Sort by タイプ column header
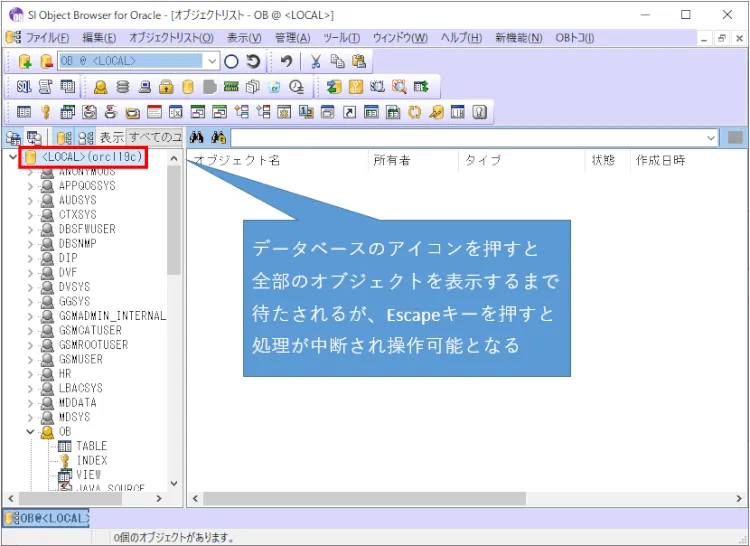The width and height of the screenshot is (750, 546). point(521,160)
